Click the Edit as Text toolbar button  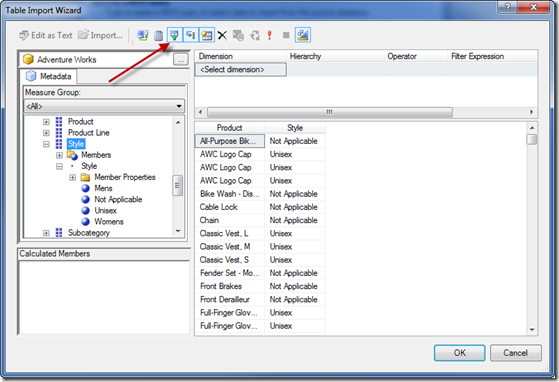[46, 35]
